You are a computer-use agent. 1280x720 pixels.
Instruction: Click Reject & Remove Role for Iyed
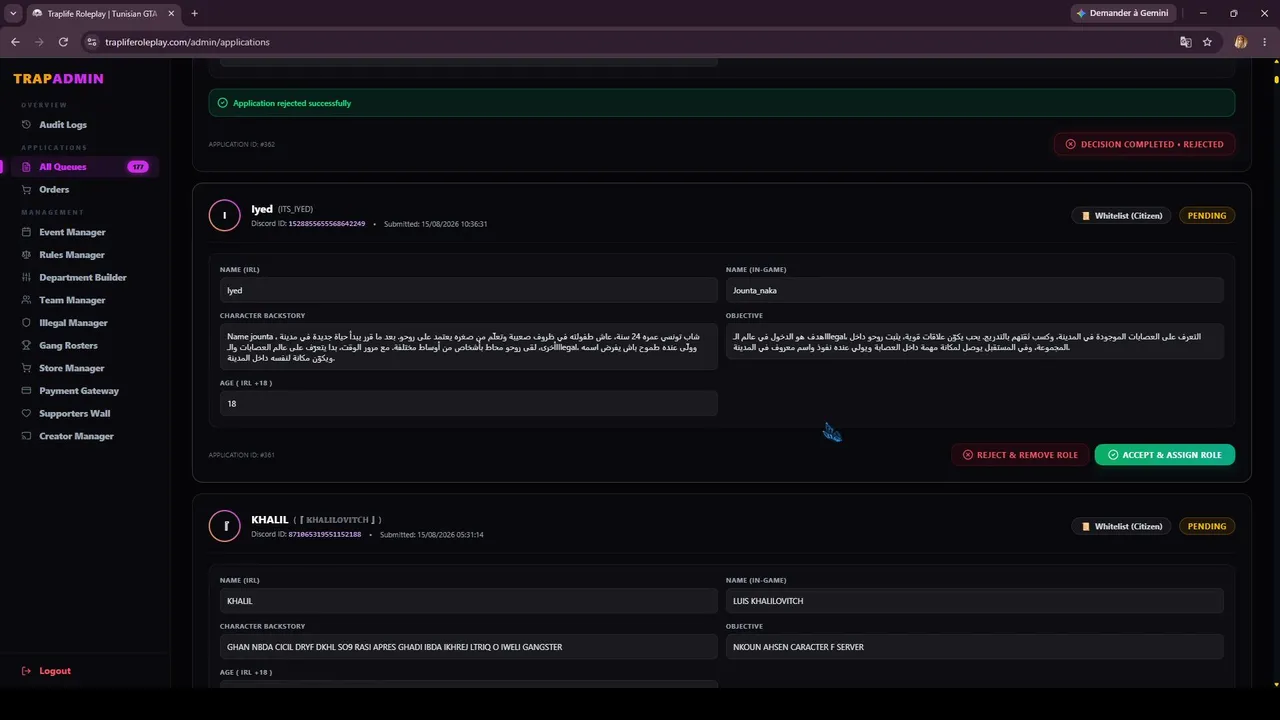(x=1020, y=455)
